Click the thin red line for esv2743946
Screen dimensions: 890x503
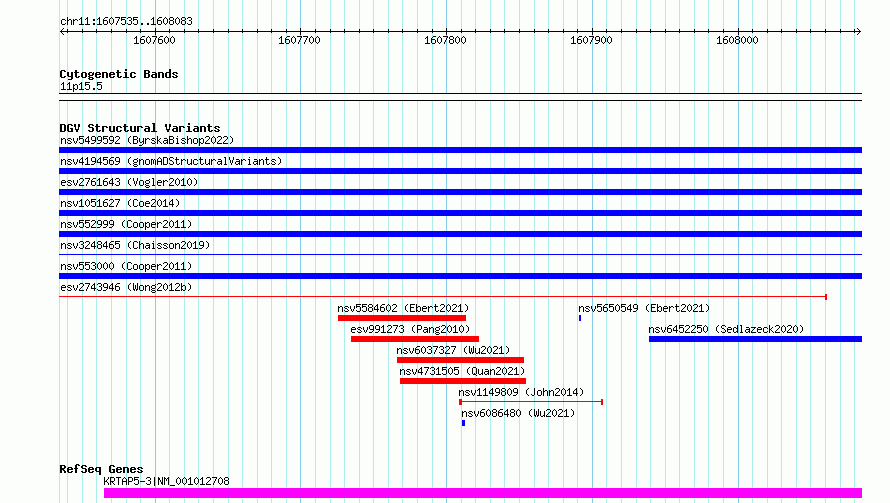coord(443,296)
